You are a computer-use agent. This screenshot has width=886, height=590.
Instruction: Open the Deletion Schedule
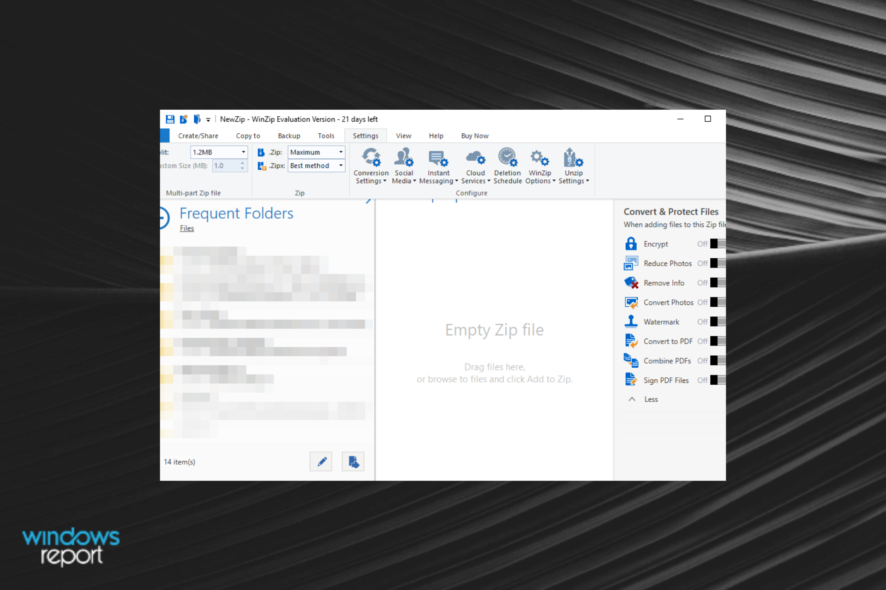(x=507, y=166)
